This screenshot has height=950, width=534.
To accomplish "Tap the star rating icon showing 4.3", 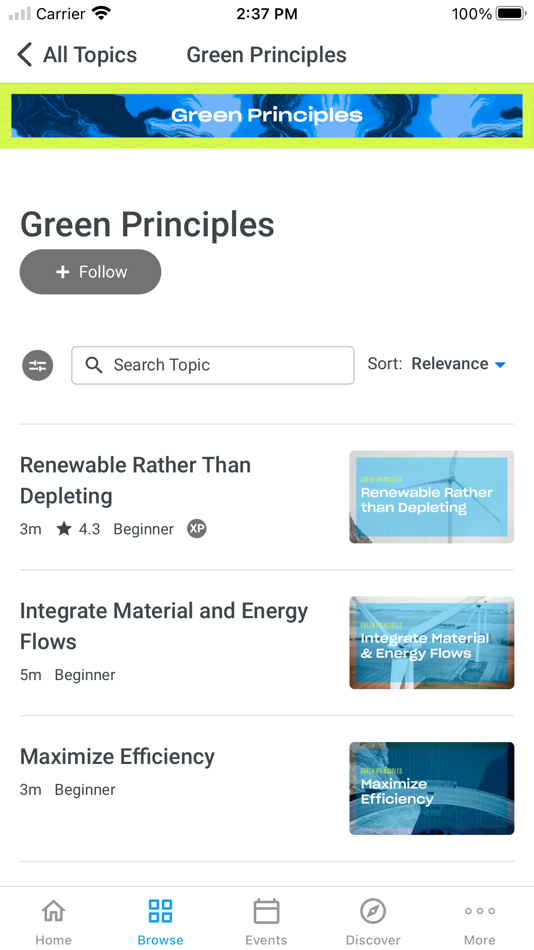I will pos(64,529).
